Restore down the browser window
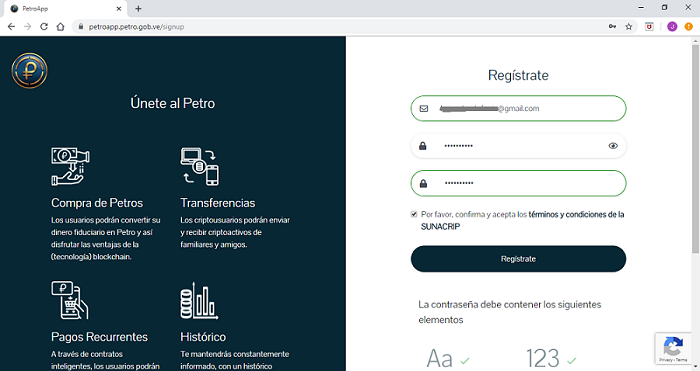This screenshot has width=700, height=371. [664, 8]
